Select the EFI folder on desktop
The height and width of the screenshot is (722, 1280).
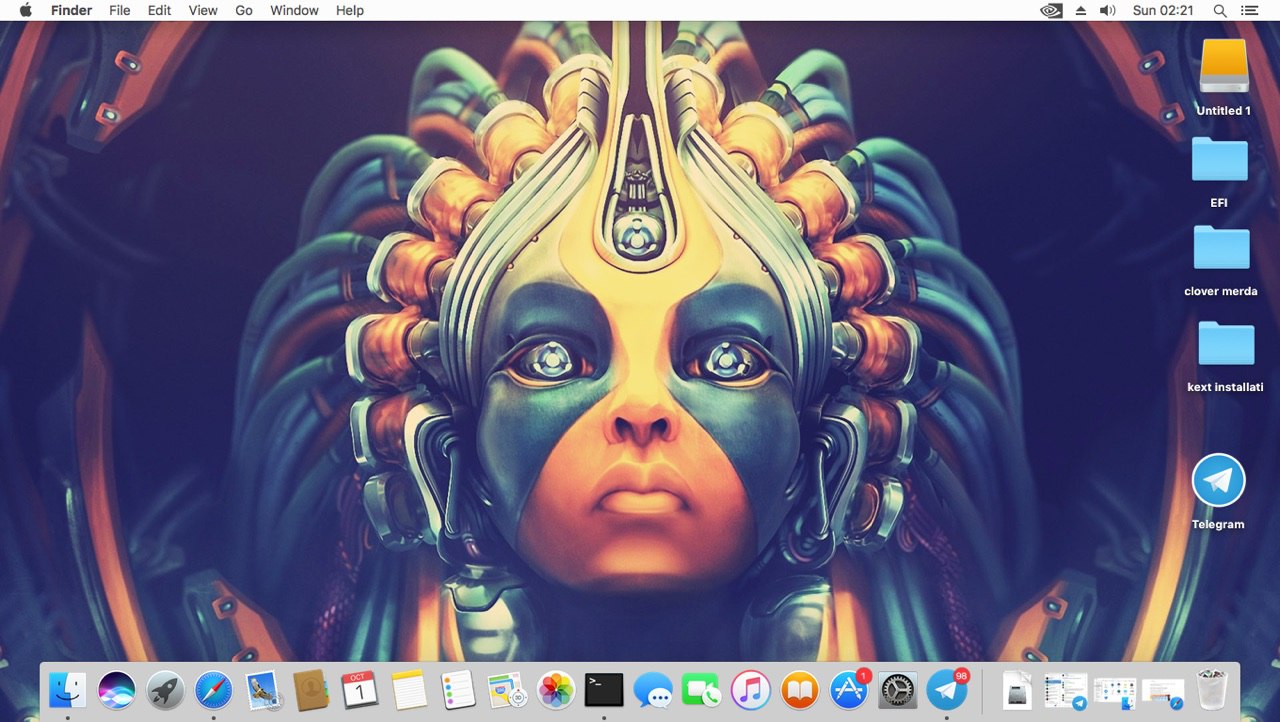1219,171
